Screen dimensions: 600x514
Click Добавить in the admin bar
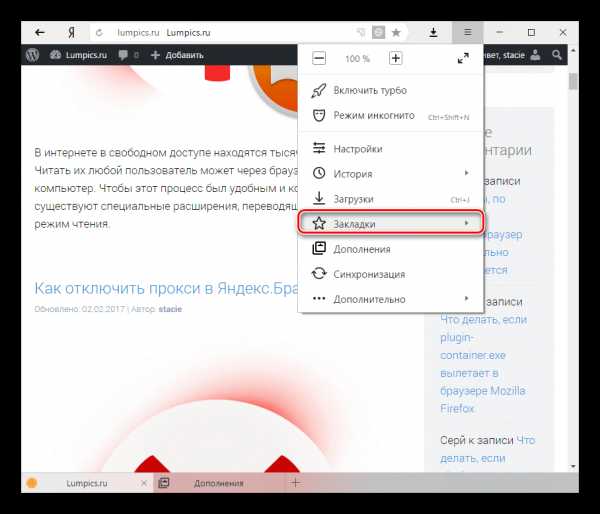point(177,55)
